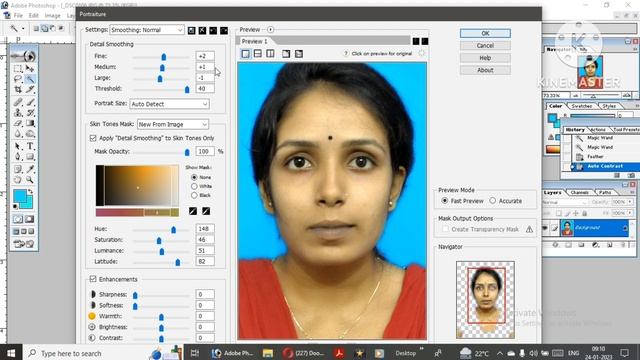Click Jump to ImageReady icon at toolbox bottom

pos(24,244)
